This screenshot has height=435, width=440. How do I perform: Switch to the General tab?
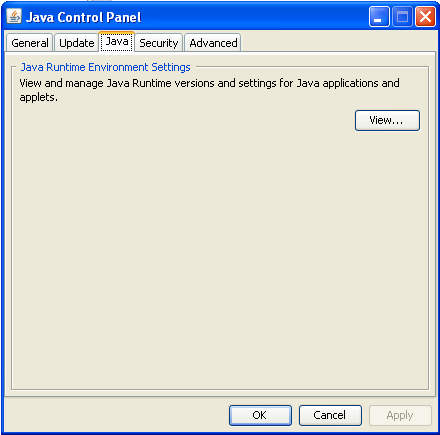click(30, 43)
